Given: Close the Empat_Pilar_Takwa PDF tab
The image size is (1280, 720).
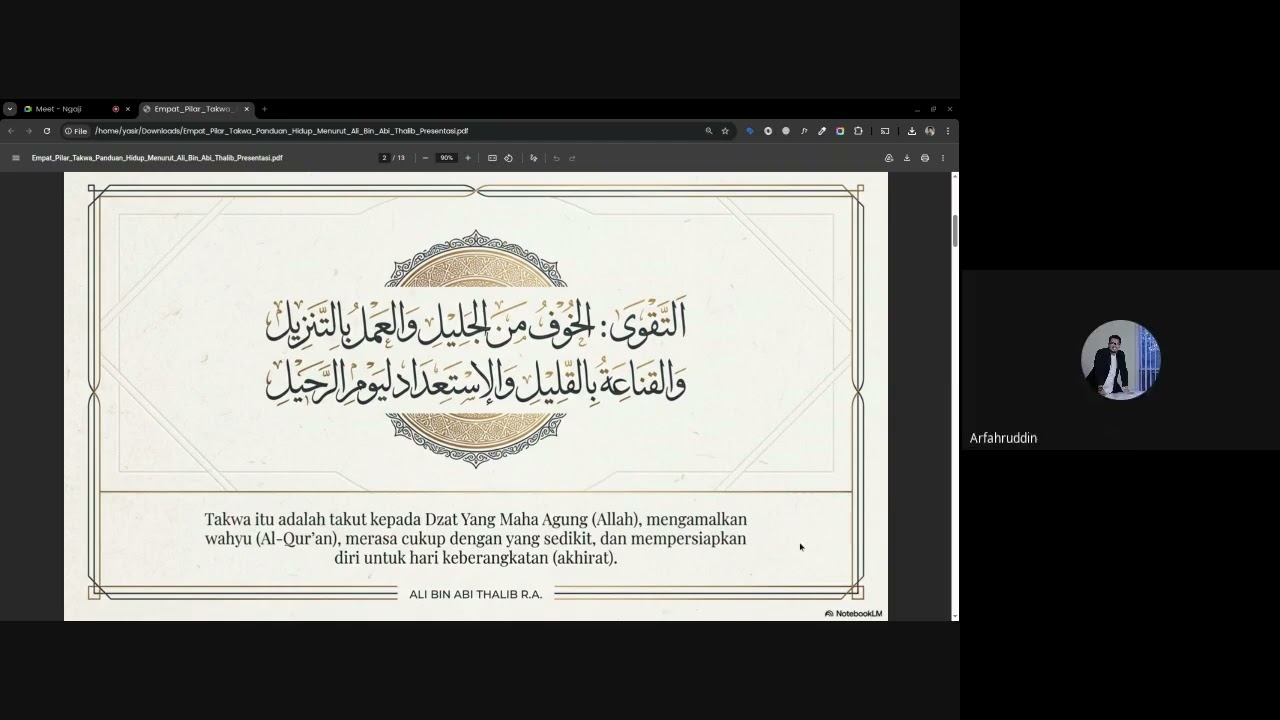Looking at the screenshot, I should (246, 109).
